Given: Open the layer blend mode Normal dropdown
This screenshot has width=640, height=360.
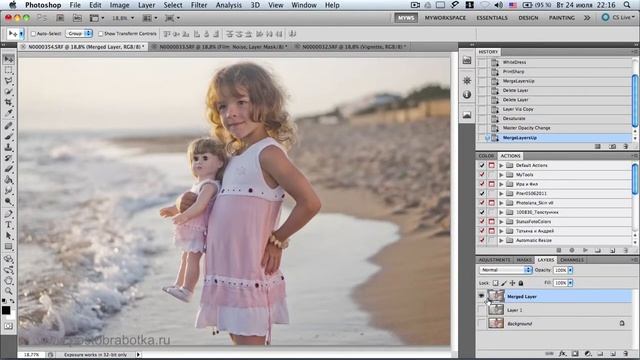Looking at the screenshot, I should coord(506,270).
